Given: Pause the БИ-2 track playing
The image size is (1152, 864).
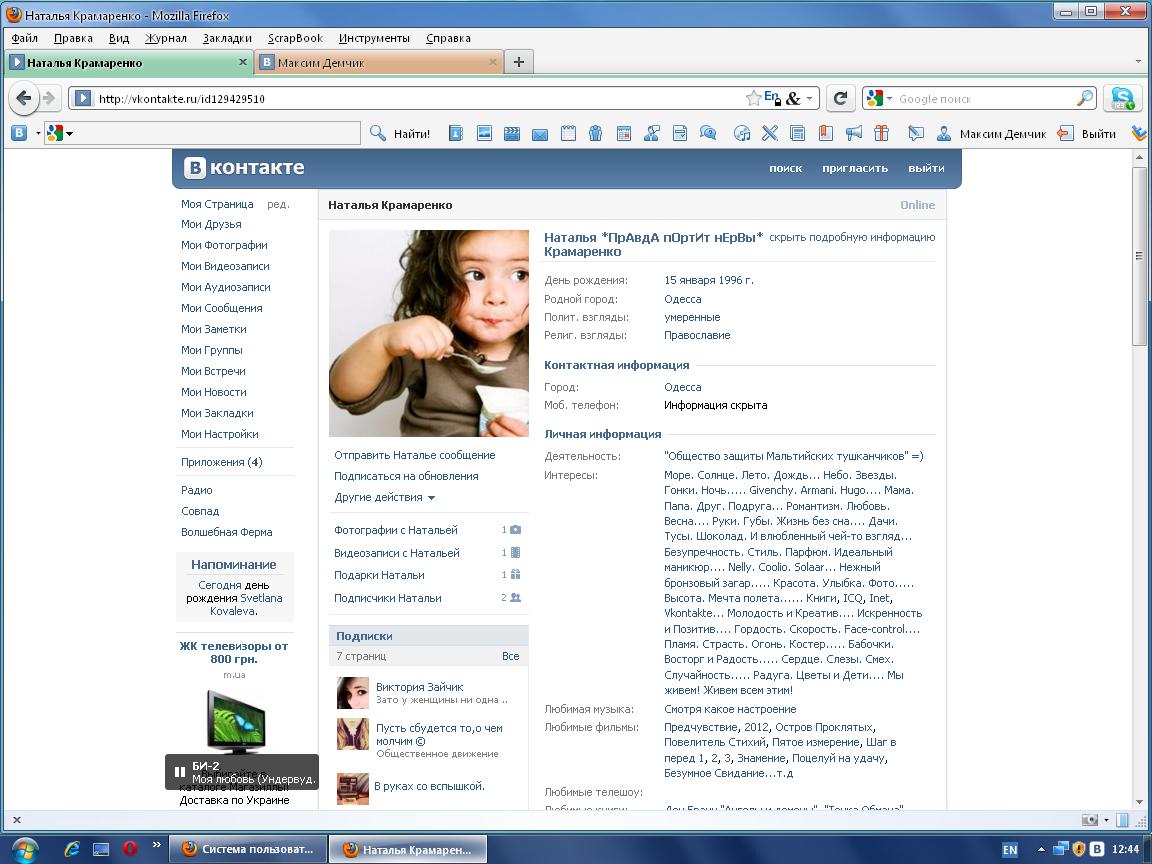Looking at the screenshot, I should (x=180, y=772).
